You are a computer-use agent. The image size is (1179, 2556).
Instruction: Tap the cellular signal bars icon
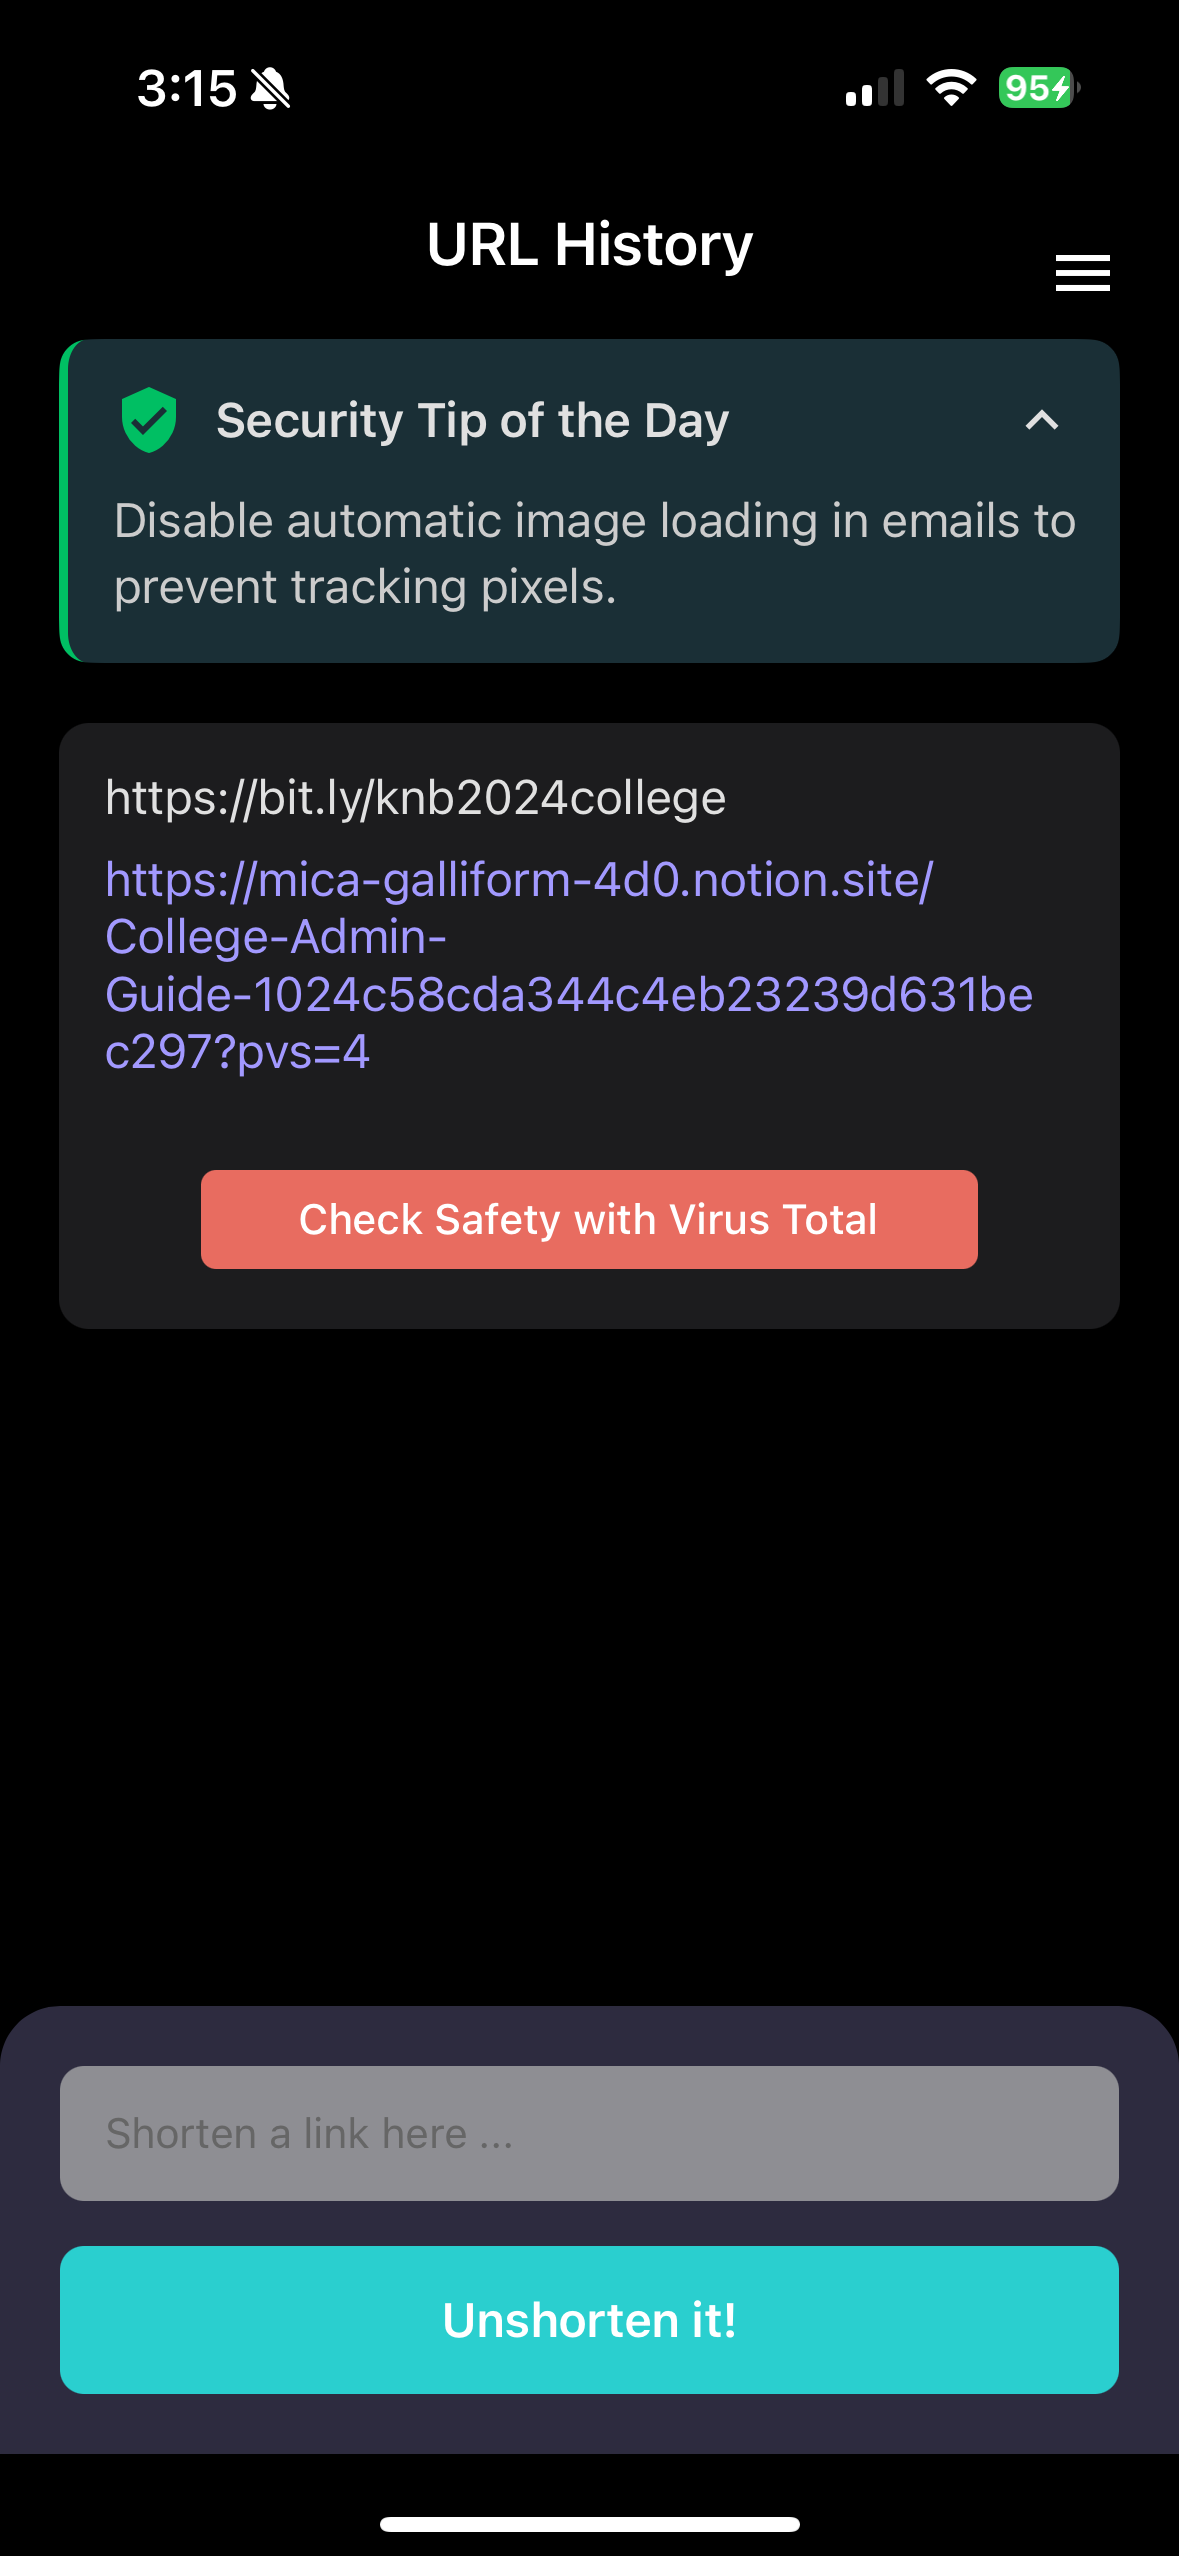[875, 88]
